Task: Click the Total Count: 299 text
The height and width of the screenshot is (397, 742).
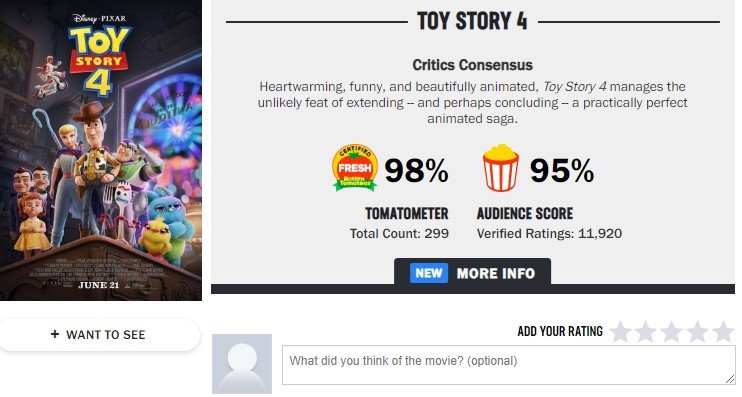Action: point(399,233)
